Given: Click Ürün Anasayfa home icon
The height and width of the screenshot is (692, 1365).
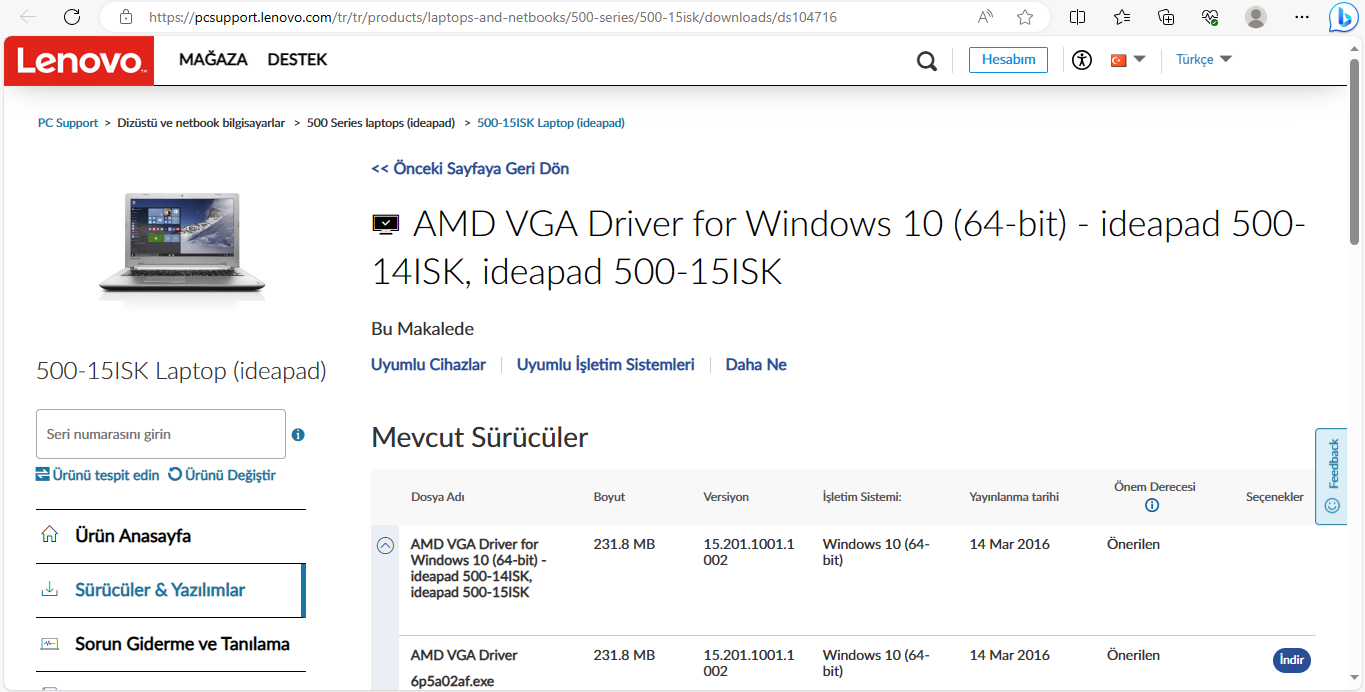Looking at the screenshot, I should (49, 535).
